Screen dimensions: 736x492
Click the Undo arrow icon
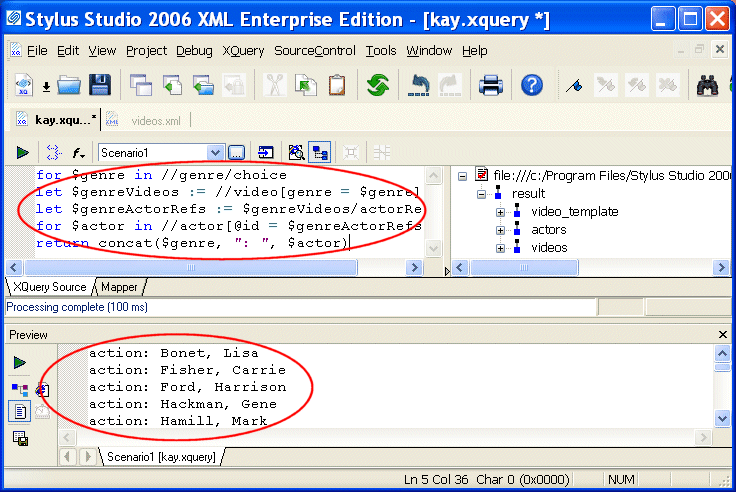(419, 85)
